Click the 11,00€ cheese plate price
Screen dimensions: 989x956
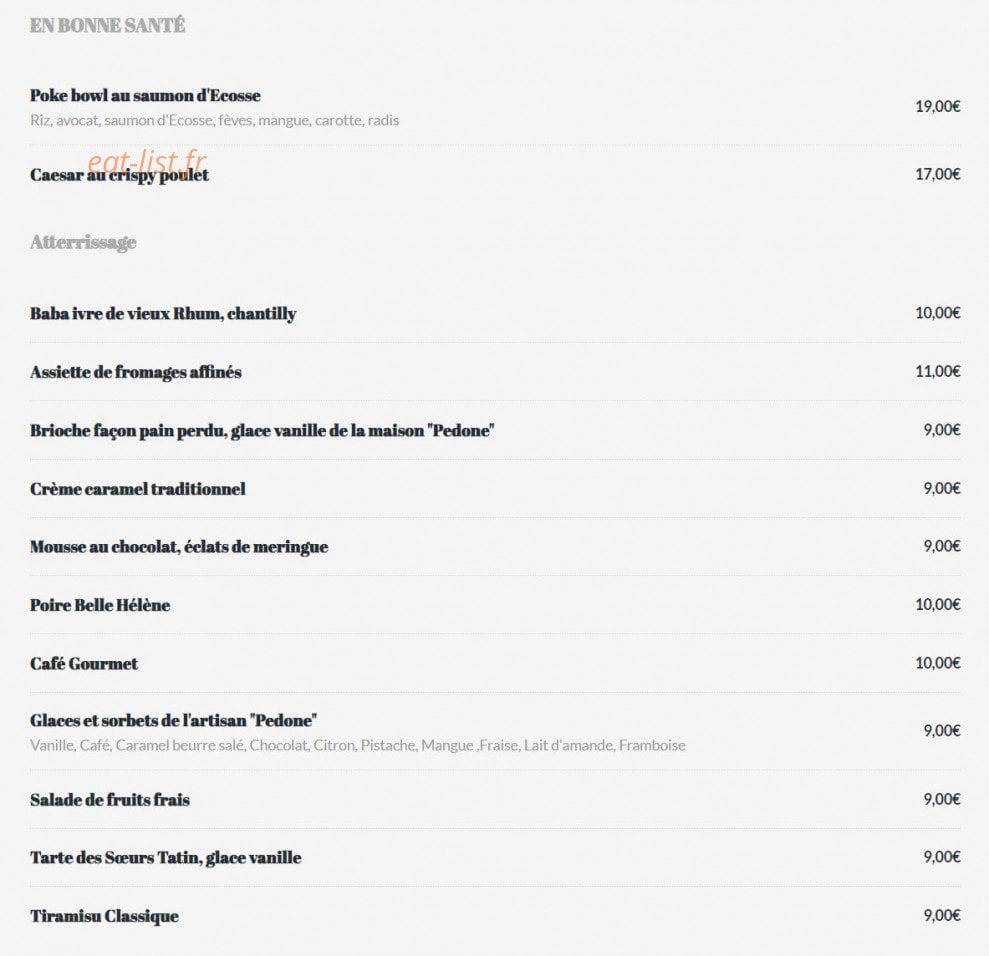pyautogui.click(x=937, y=371)
